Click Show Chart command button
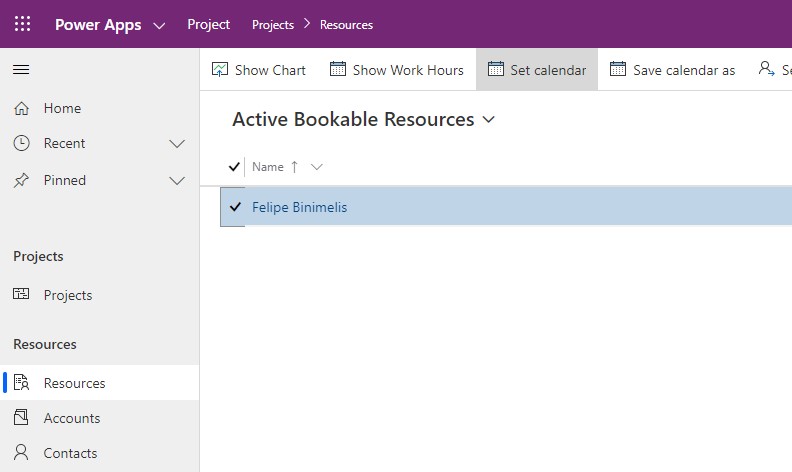This screenshot has width=792, height=472. coord(259,70)
